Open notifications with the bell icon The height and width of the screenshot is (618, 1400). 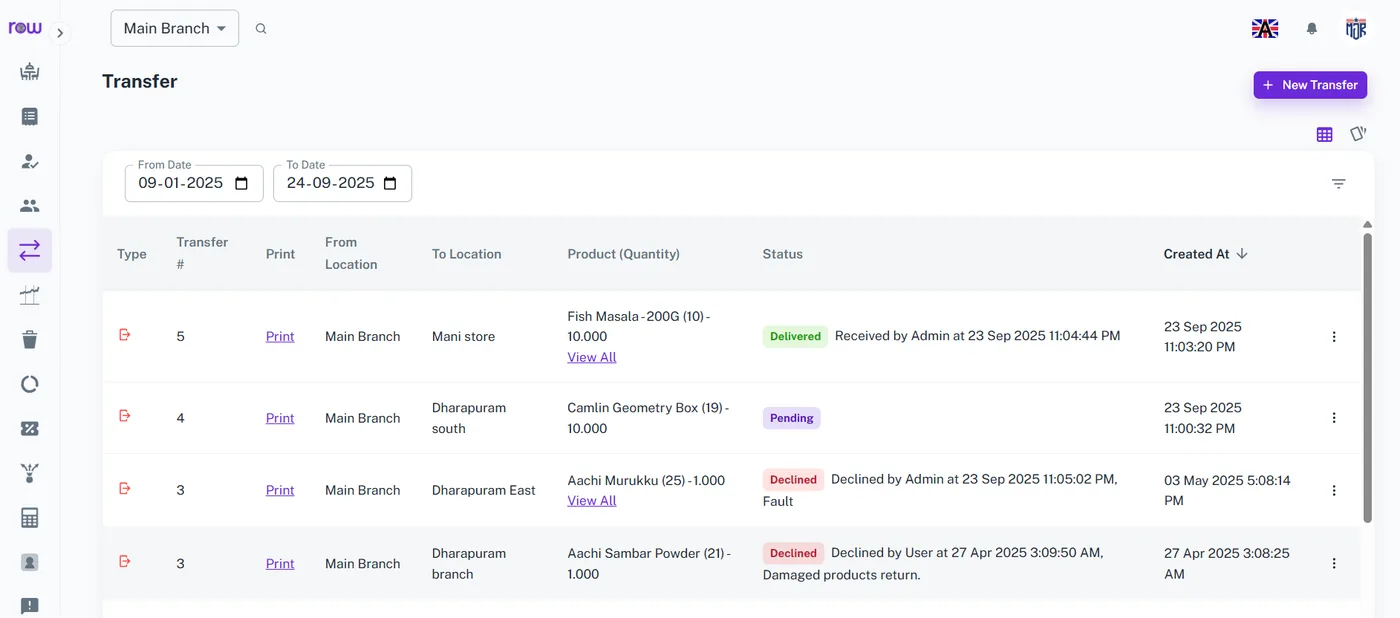point(1312,29)
